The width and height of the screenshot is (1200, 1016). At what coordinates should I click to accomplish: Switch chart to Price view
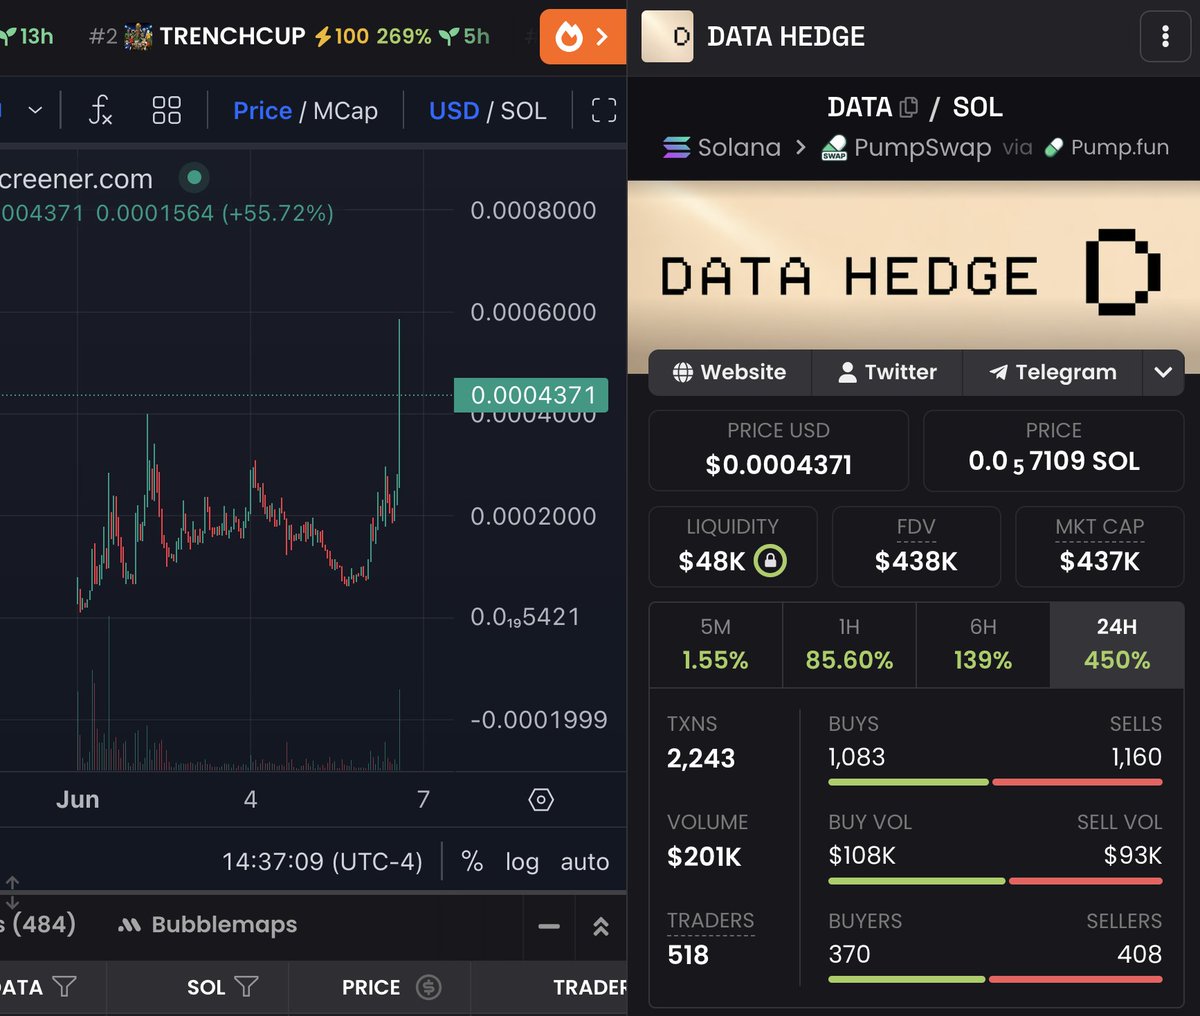262,110
